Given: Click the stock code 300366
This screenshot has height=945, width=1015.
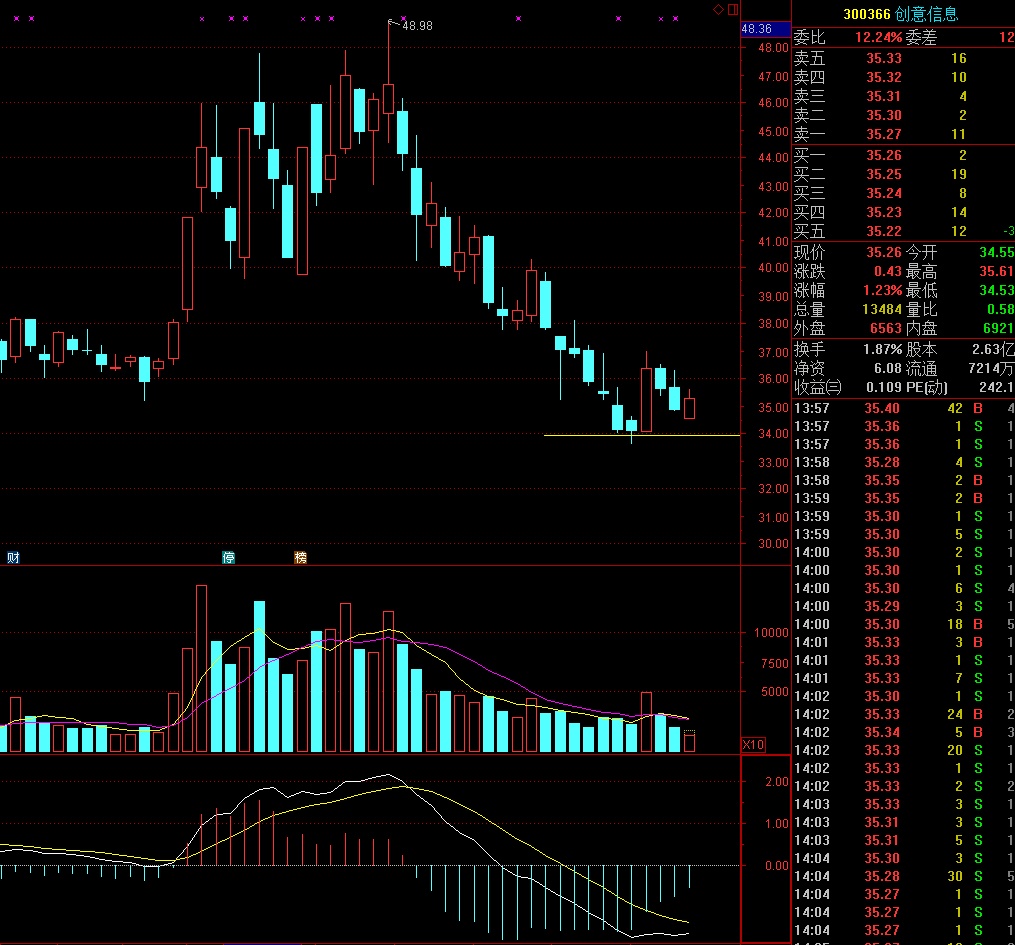Looking at the screenshot, I should point(866,14).
